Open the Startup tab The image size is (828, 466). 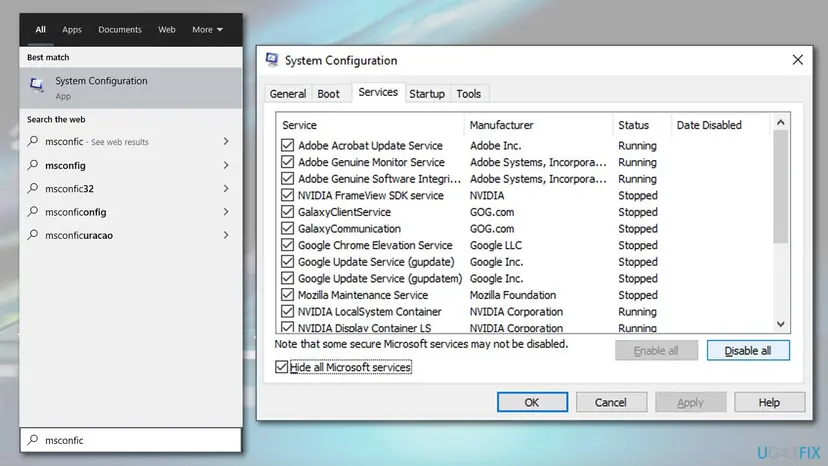[x=427, y=94]
